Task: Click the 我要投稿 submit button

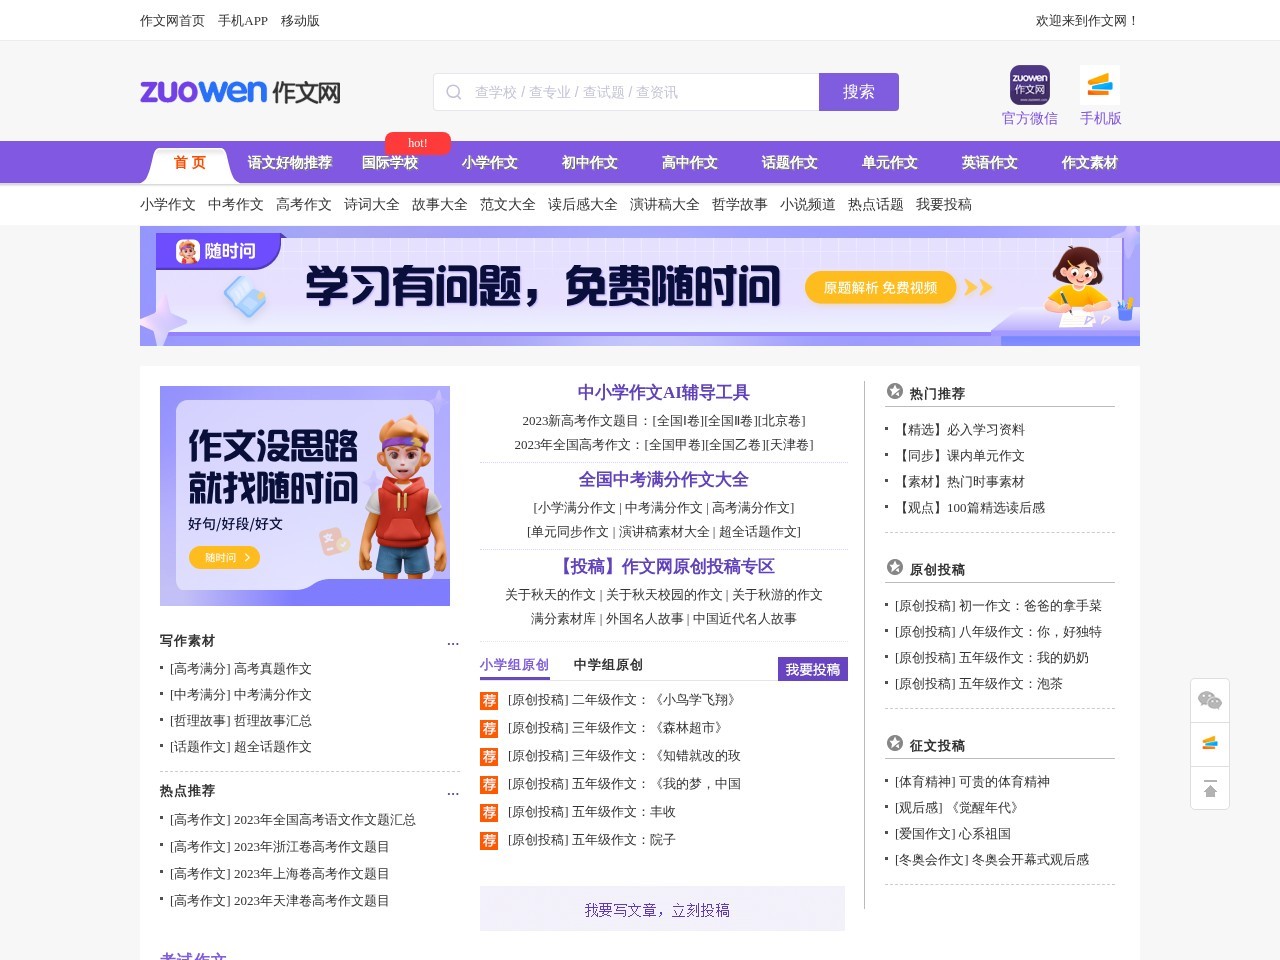Action: pos(813,669)
